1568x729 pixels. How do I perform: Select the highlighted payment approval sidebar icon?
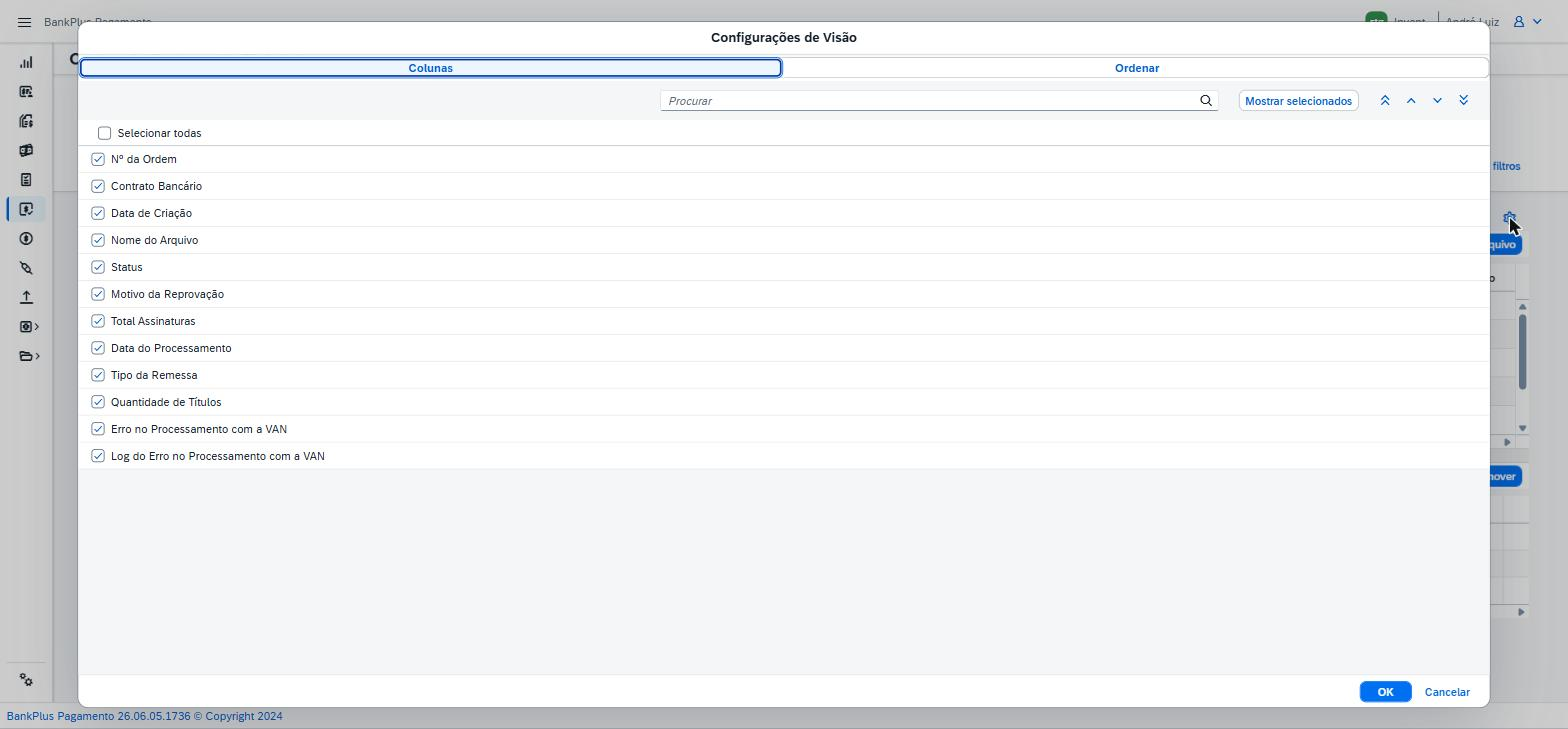(x=26, y=209)
